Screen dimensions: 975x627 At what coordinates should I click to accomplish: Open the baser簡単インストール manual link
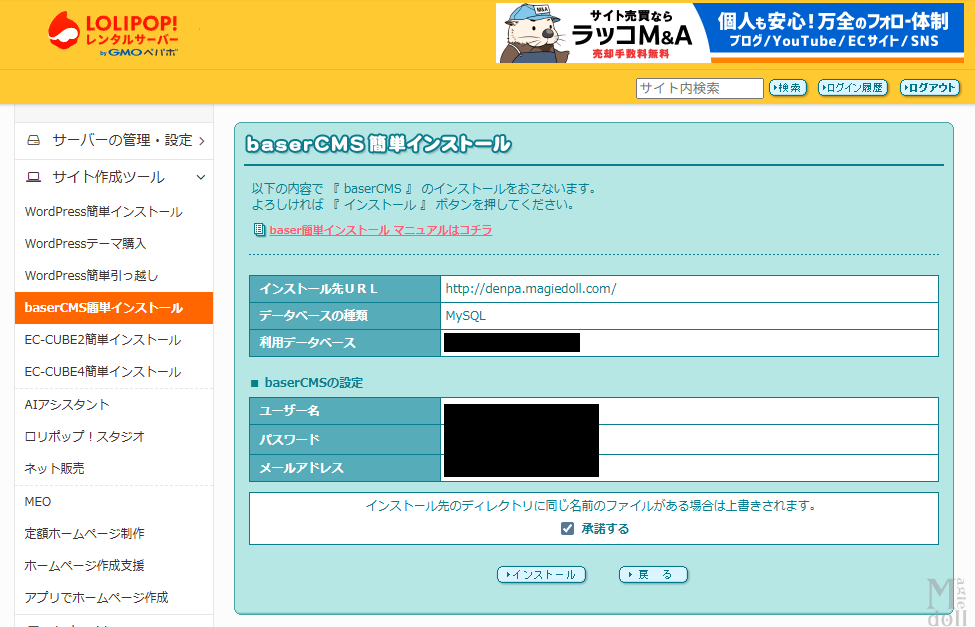click(380, 230)
